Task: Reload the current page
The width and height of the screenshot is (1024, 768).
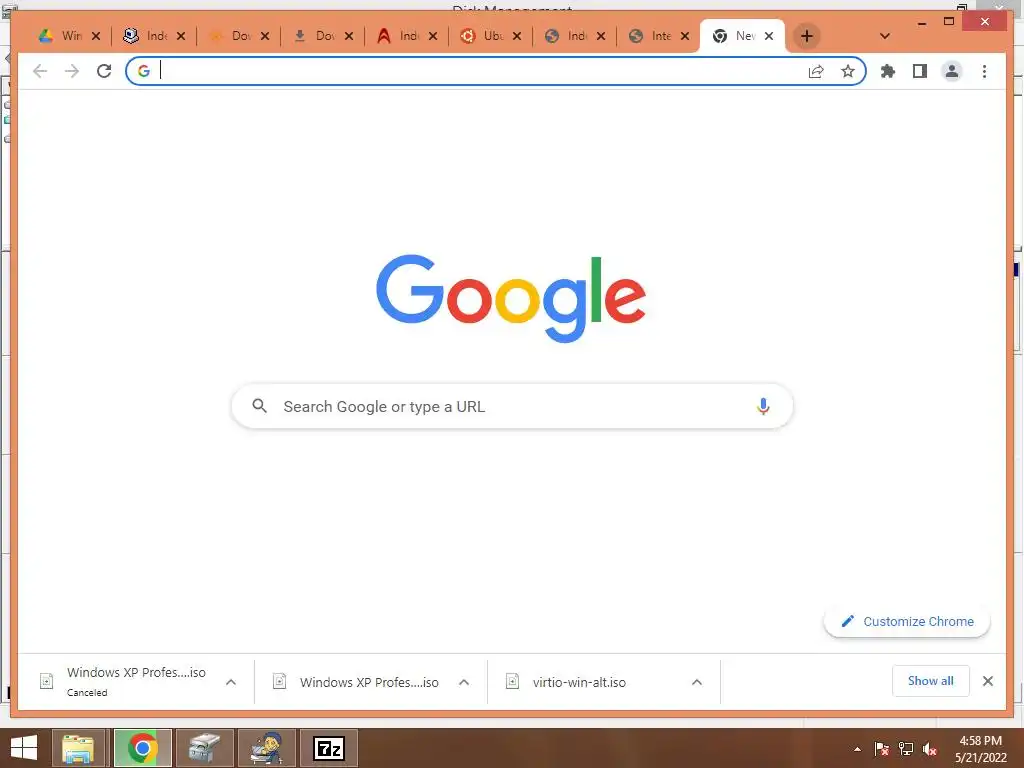Action: tap(104, 71)
